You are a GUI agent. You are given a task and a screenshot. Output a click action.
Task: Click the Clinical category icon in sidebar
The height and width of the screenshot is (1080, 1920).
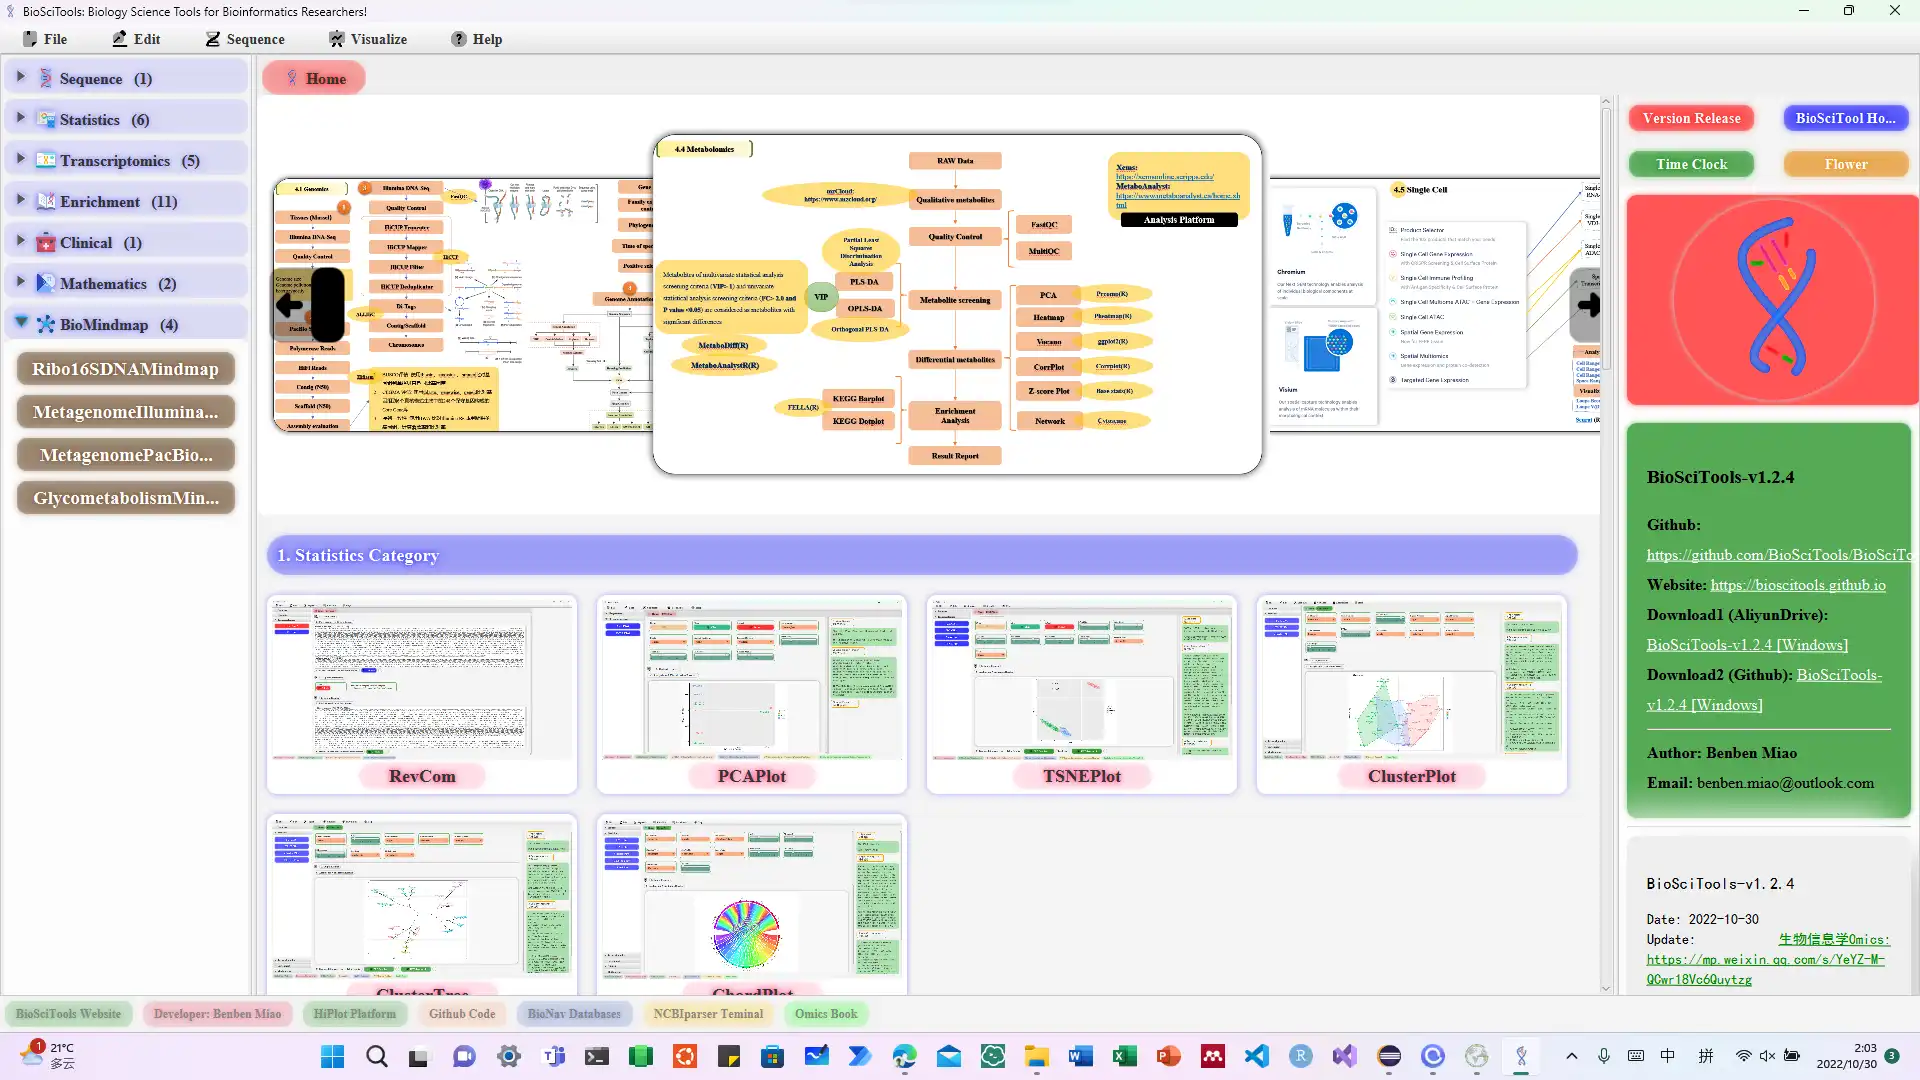pyautogui.click(x=46, y=241)
